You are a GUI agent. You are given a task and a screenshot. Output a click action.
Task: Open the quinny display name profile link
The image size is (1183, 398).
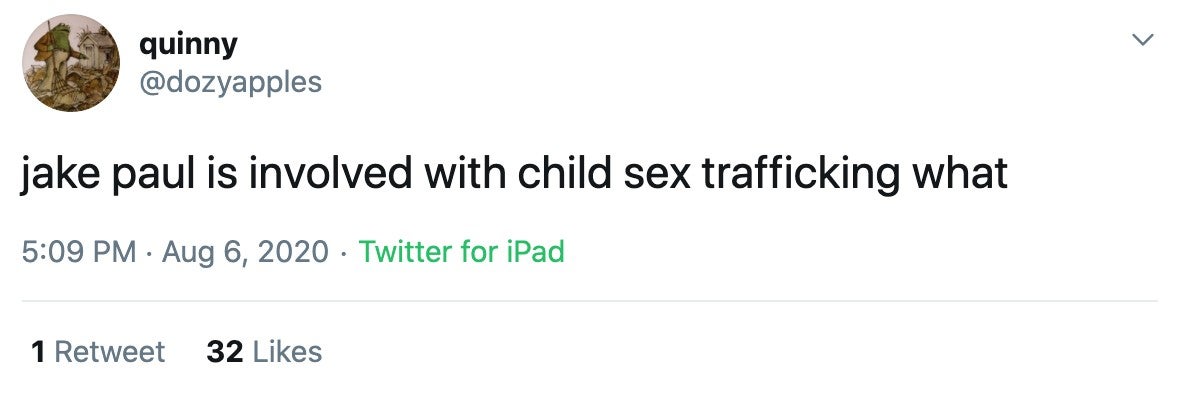(x=188, y=45)
